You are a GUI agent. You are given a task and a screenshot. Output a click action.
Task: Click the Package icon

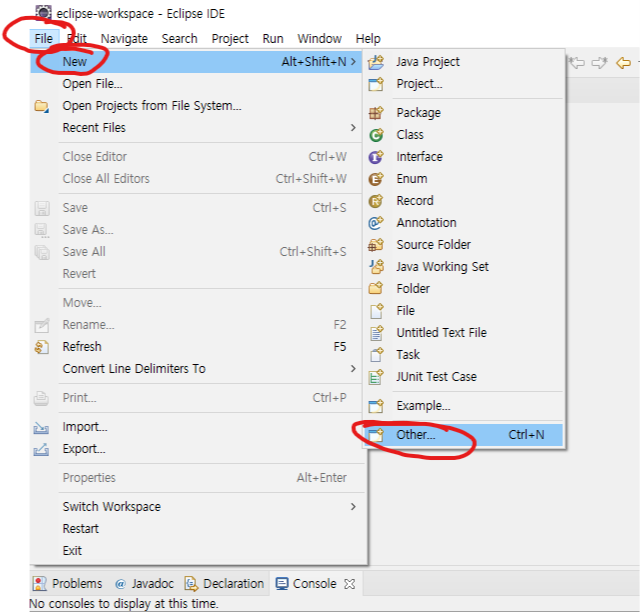[376, 113]
